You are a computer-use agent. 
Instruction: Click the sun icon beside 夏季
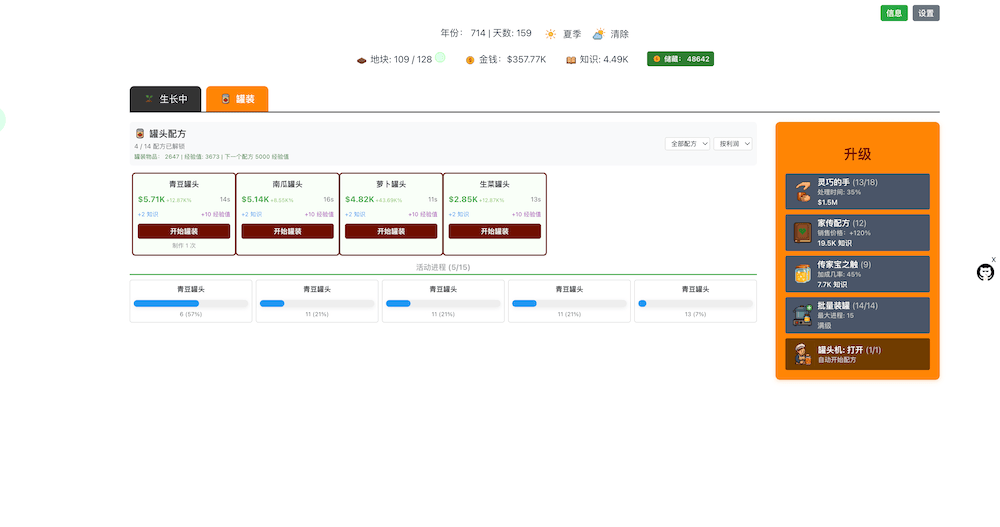tap(550, 34)
